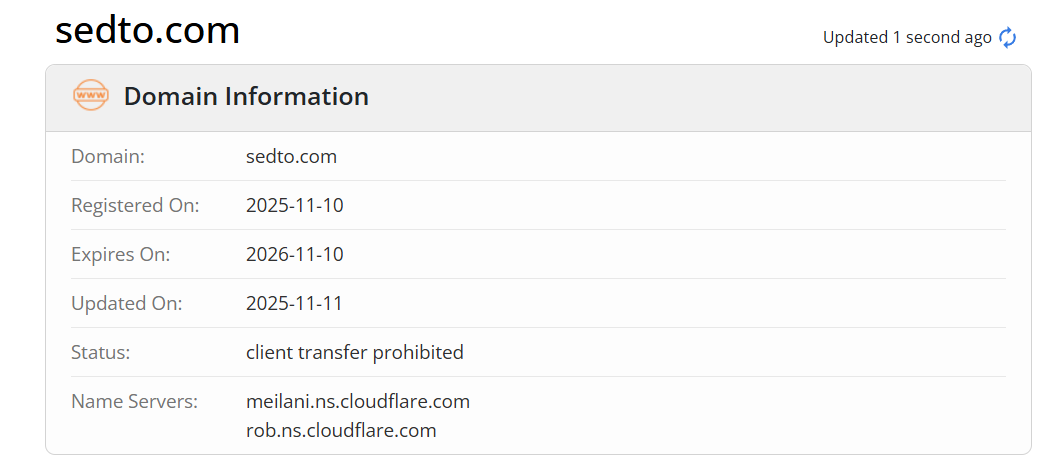Click the orange www globe icon

coord(90,96)
